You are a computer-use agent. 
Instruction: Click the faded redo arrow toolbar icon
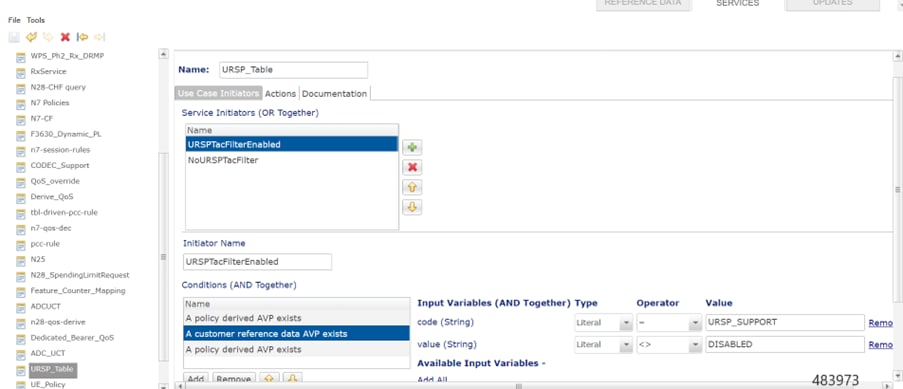[x=48, y=37]
